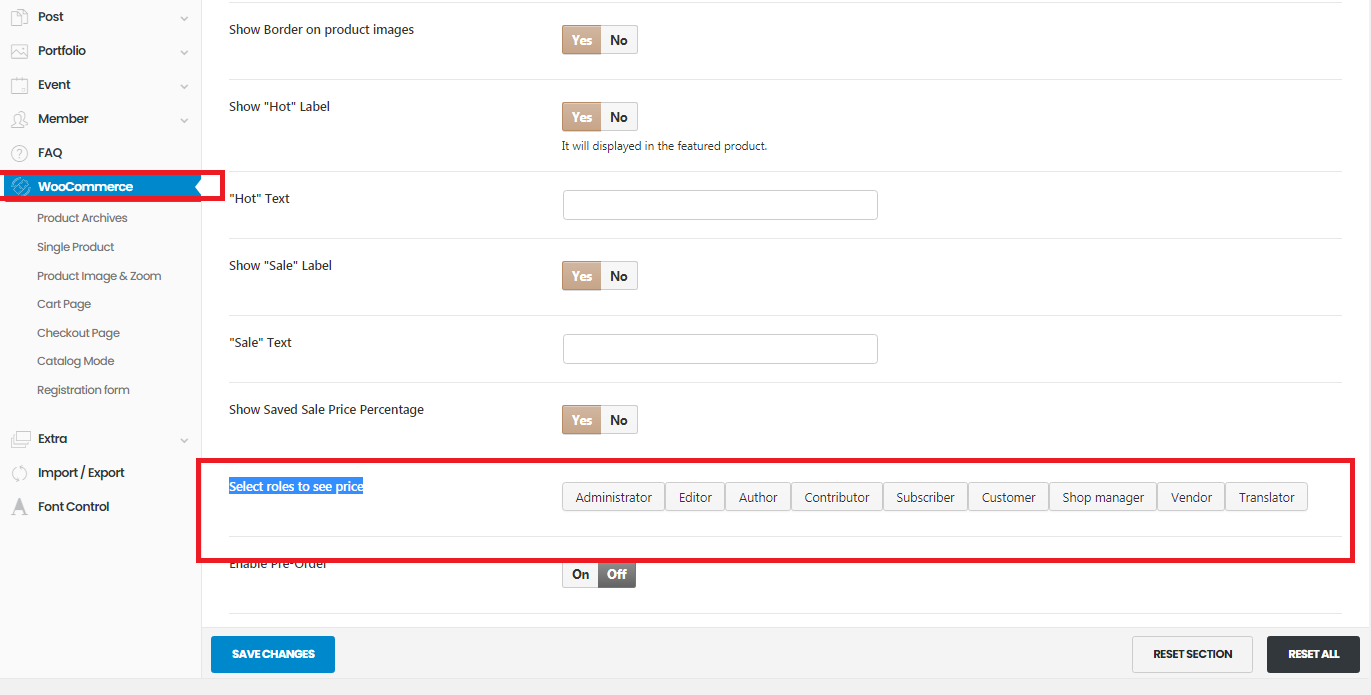The image size is (1371, 695).
Task: Click the Import / Export refresh icon
Action: [19, 473]
